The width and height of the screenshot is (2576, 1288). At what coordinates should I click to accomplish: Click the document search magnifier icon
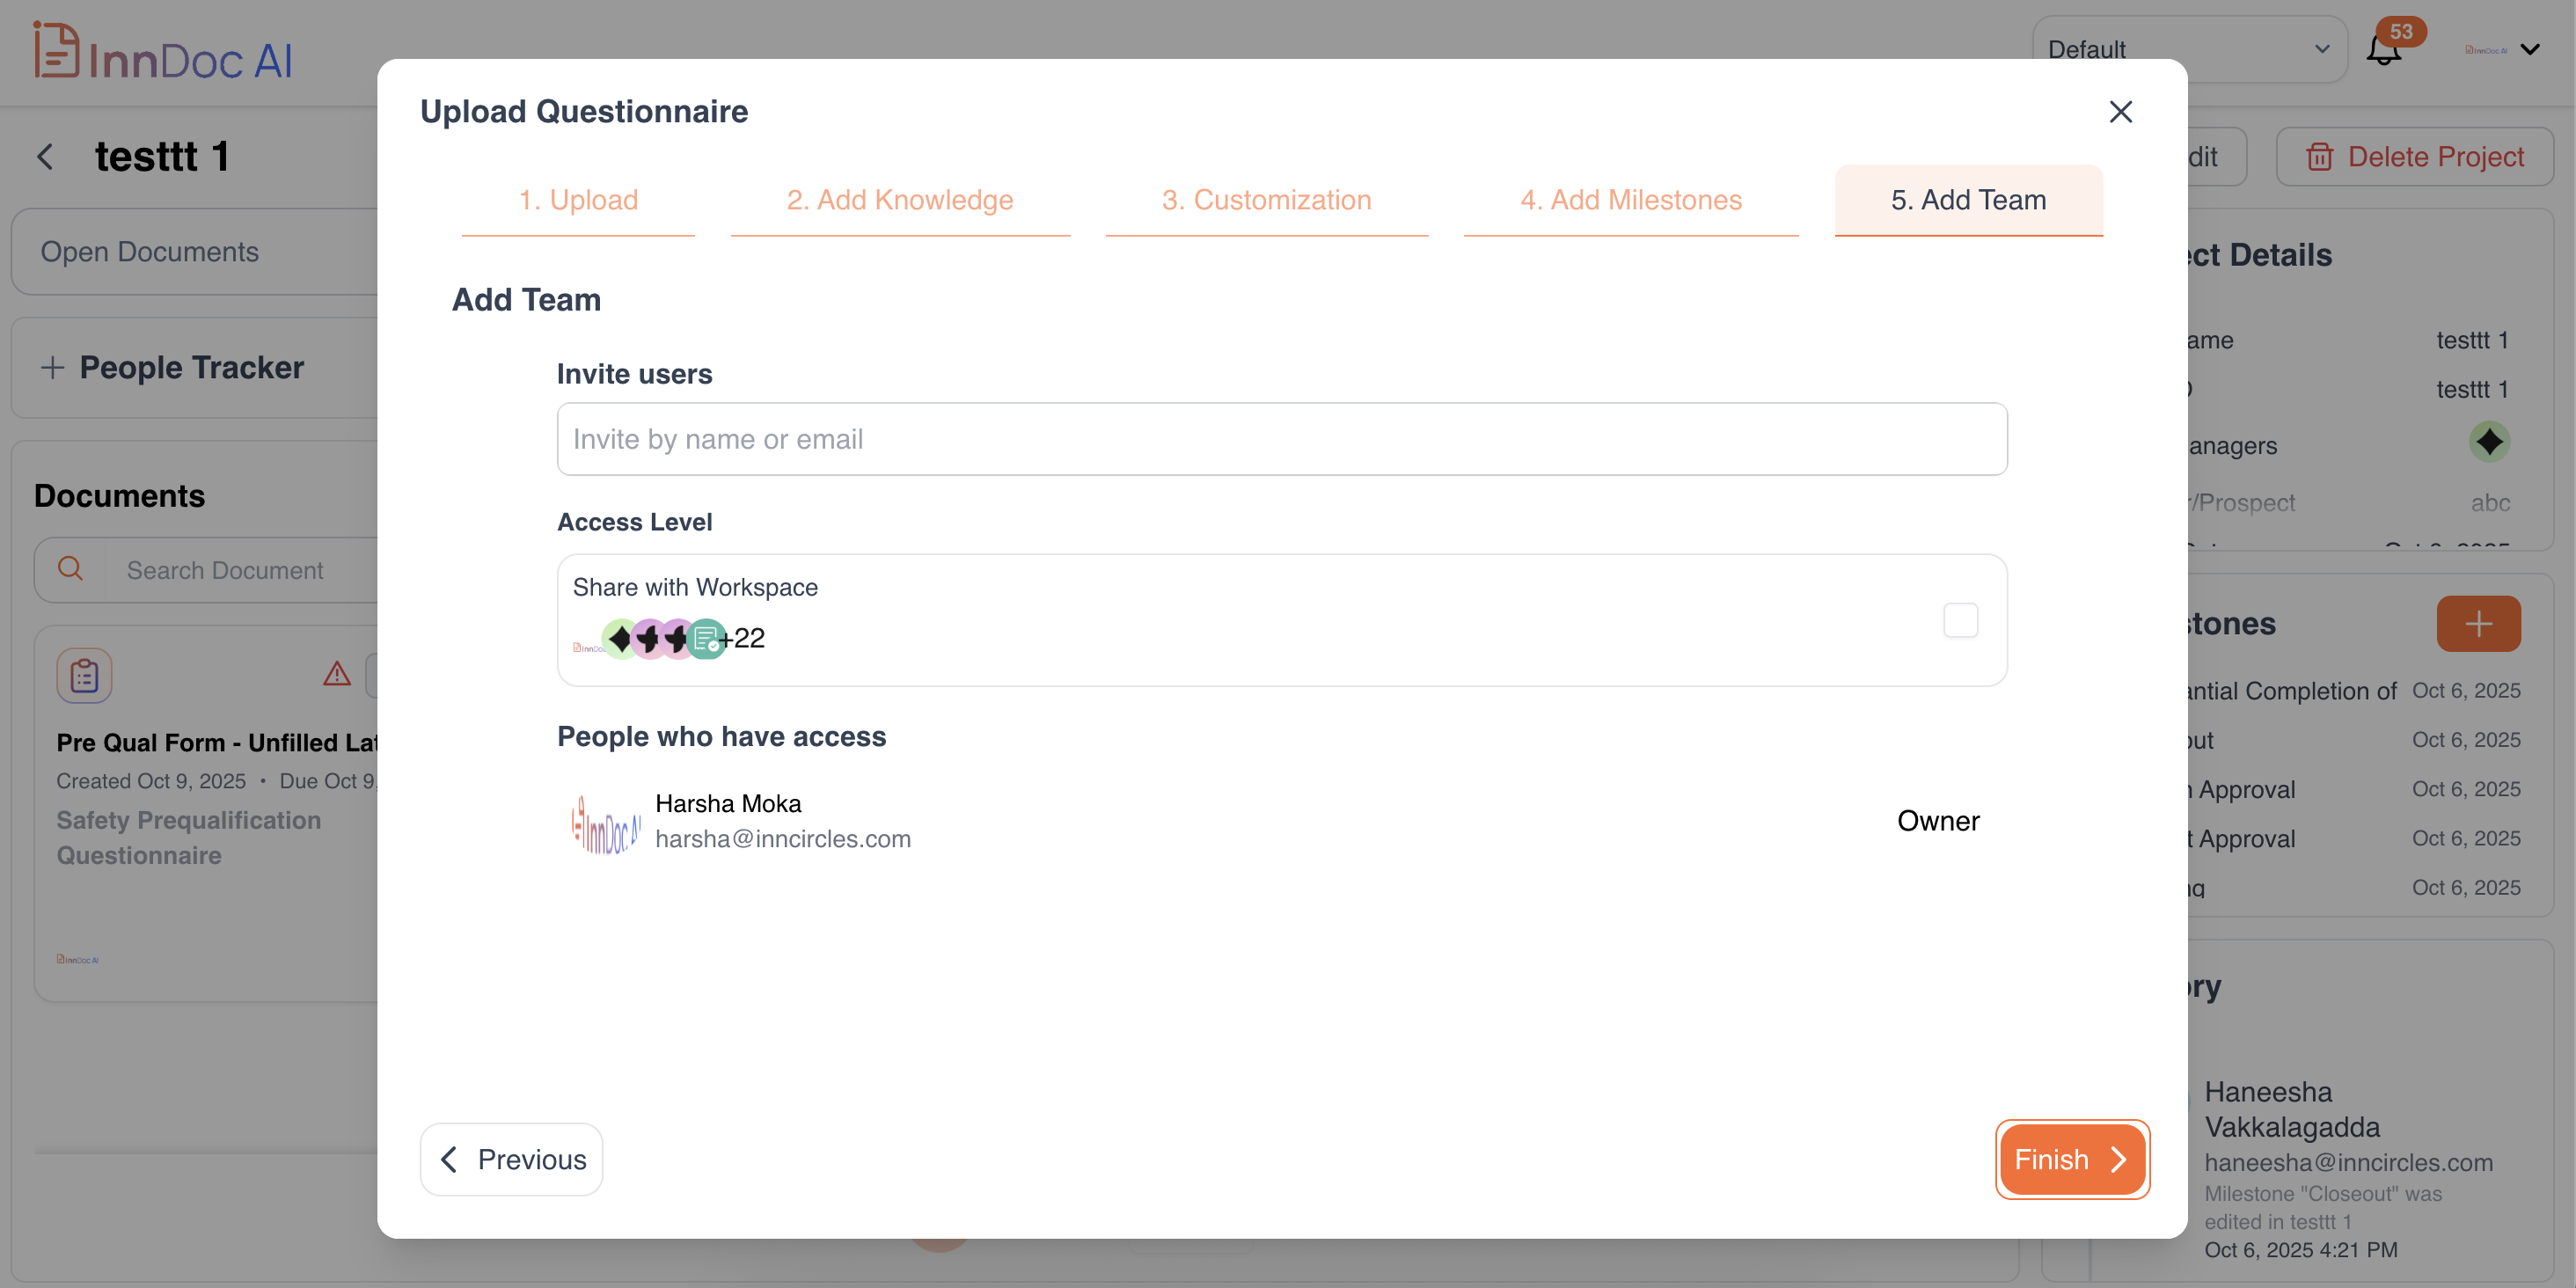(x=70, y=569)
